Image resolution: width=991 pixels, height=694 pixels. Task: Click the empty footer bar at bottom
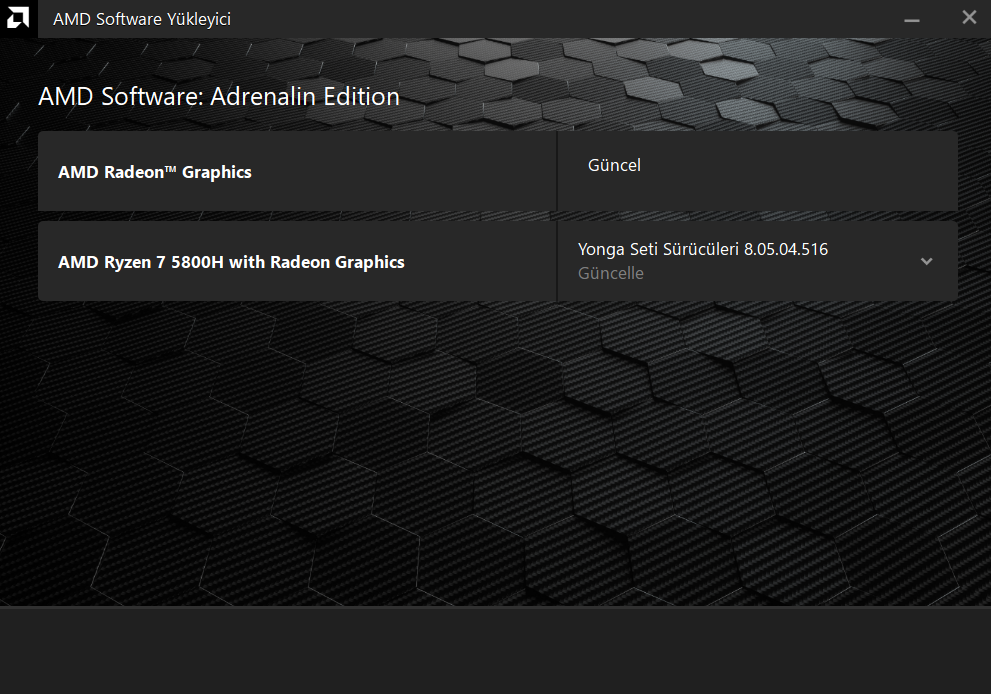coord(496,651)
